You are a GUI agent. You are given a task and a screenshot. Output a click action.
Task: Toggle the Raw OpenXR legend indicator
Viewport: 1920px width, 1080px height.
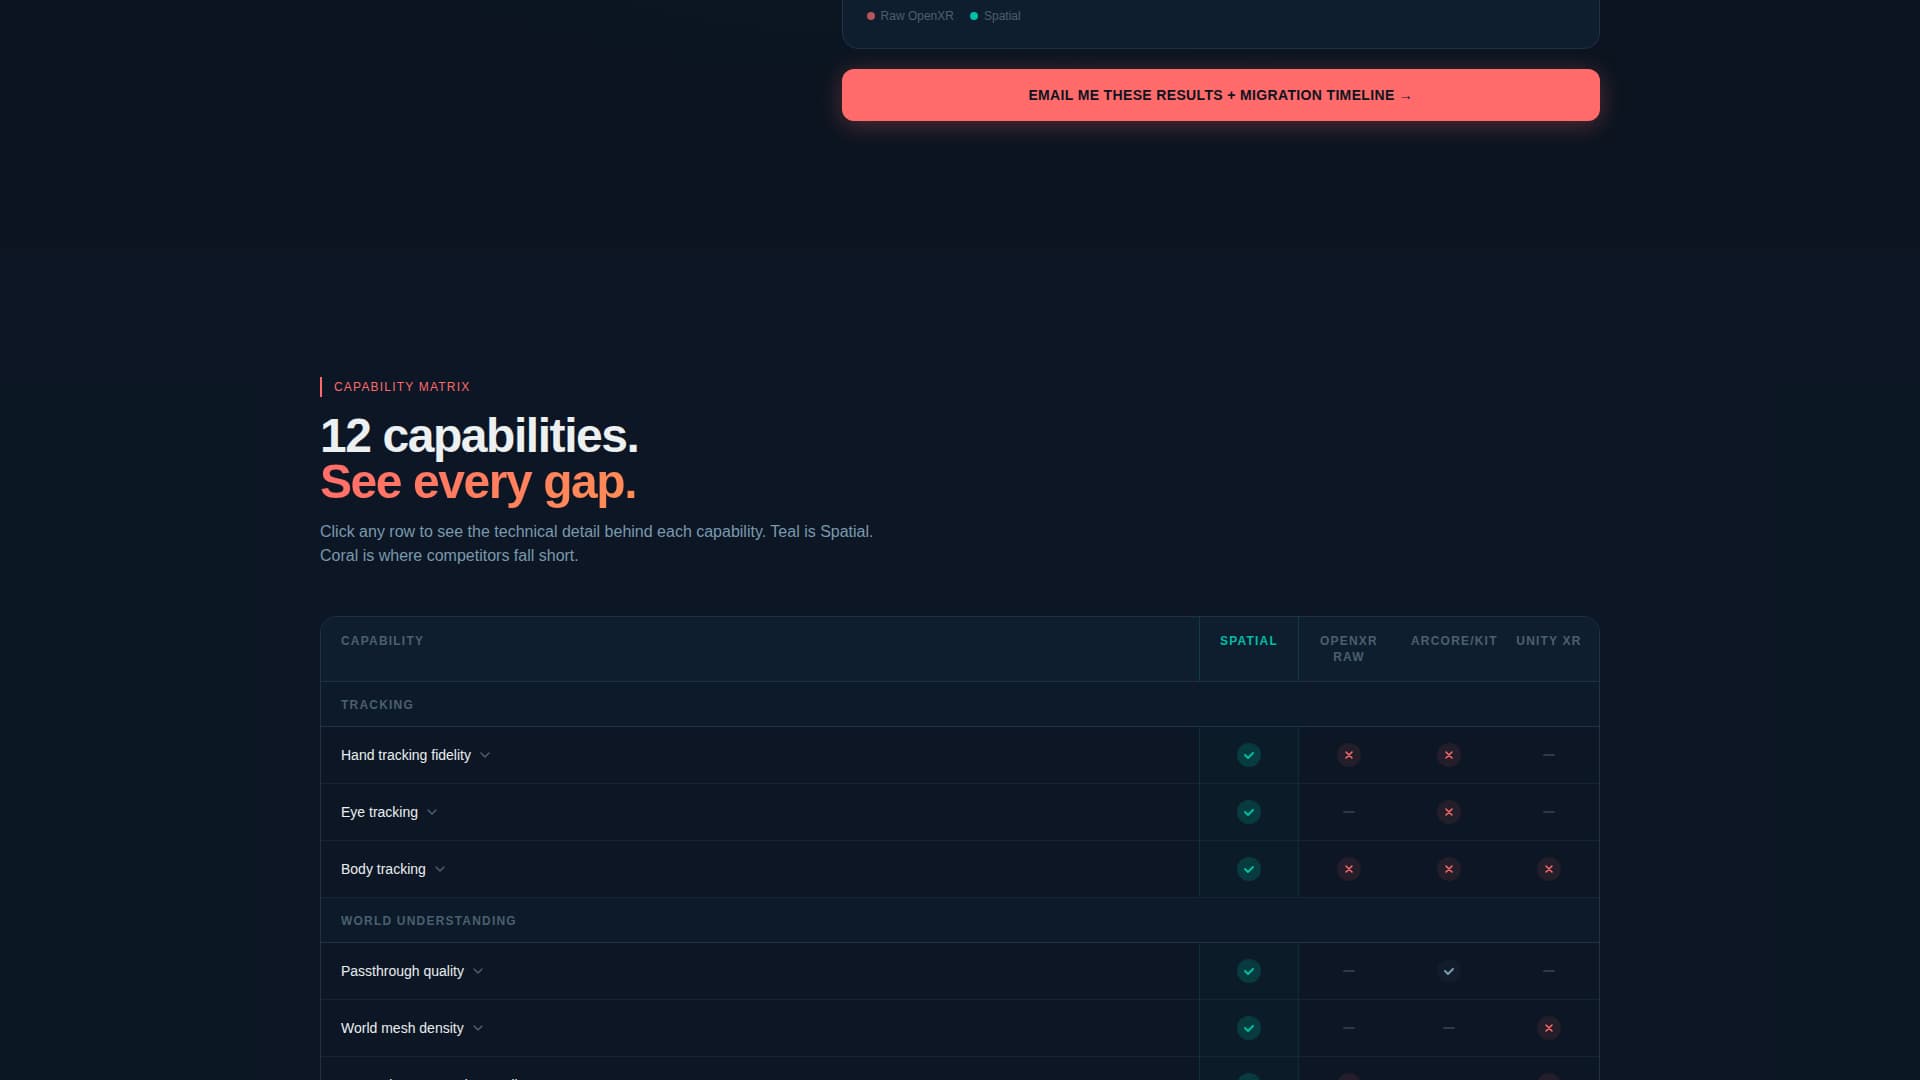(x=910, y=15)
